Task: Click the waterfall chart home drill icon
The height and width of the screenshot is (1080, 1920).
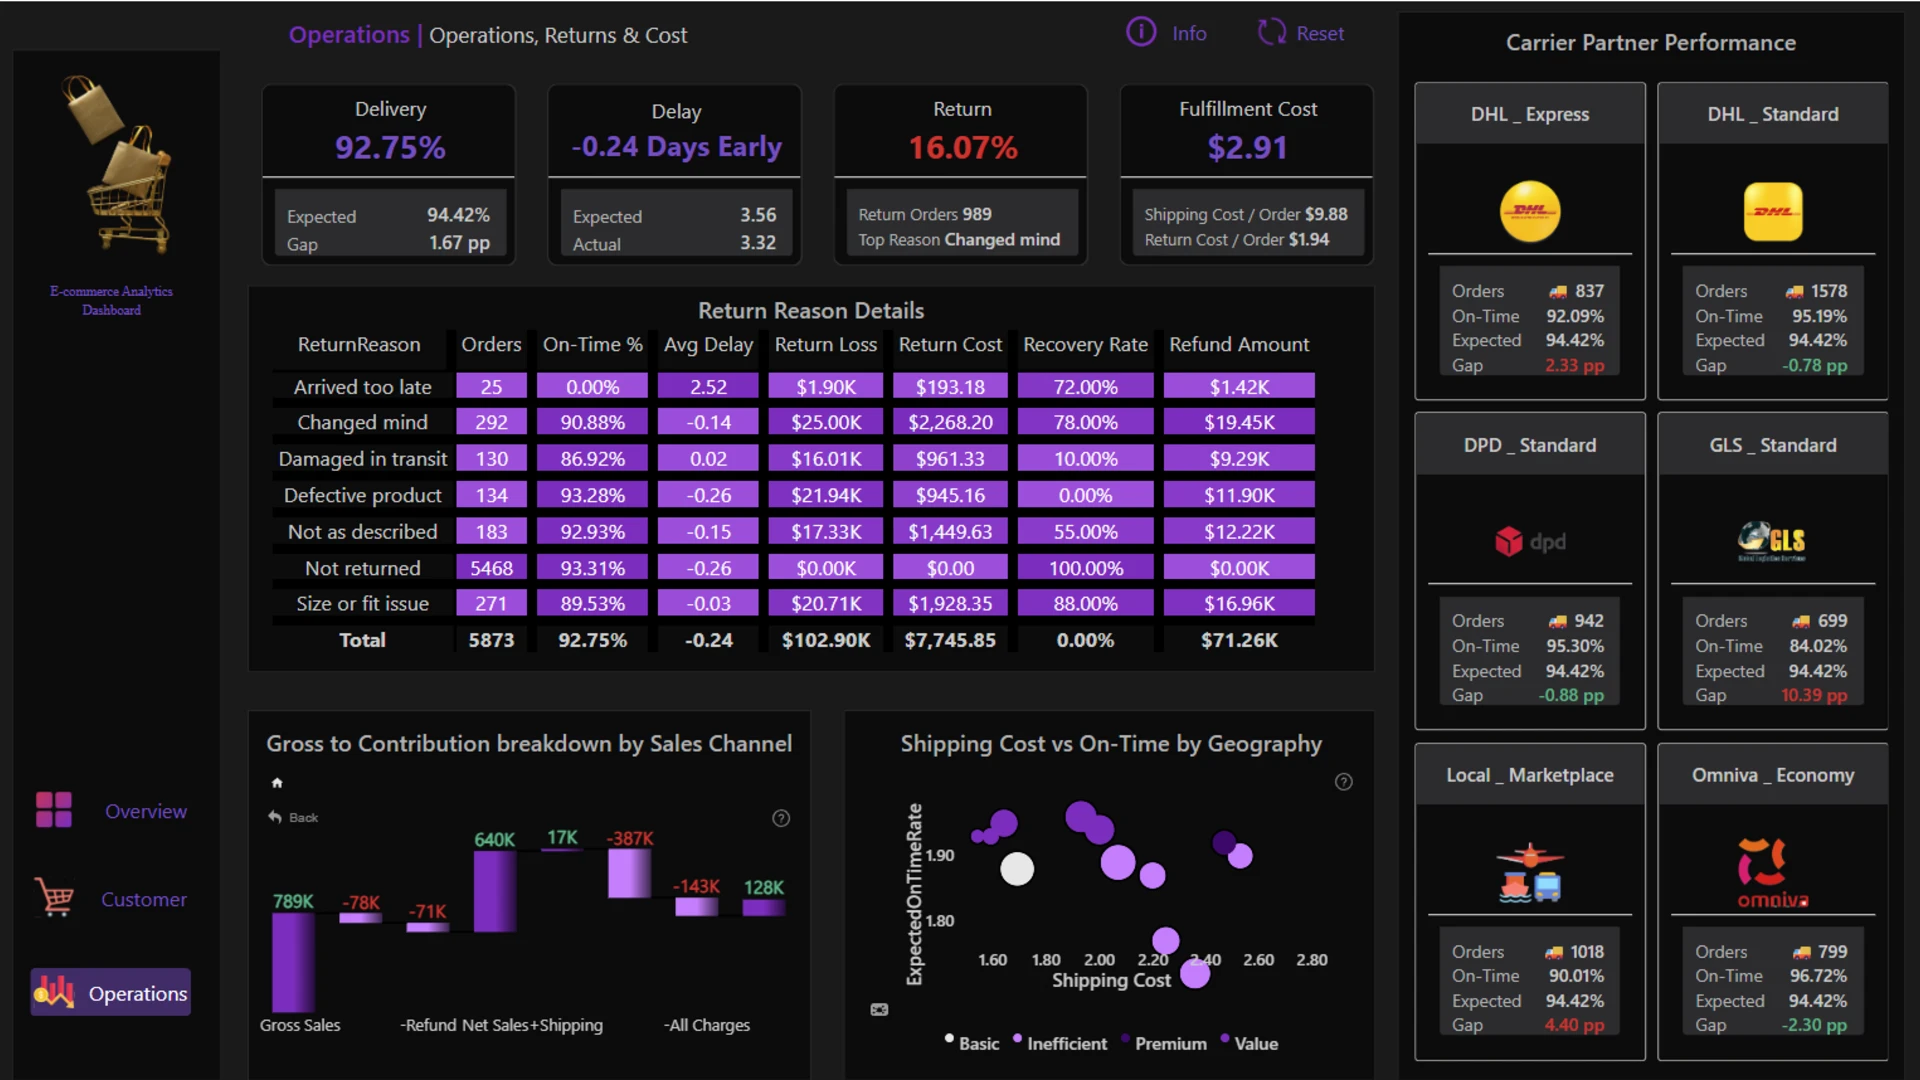Action: pos(277,783)
